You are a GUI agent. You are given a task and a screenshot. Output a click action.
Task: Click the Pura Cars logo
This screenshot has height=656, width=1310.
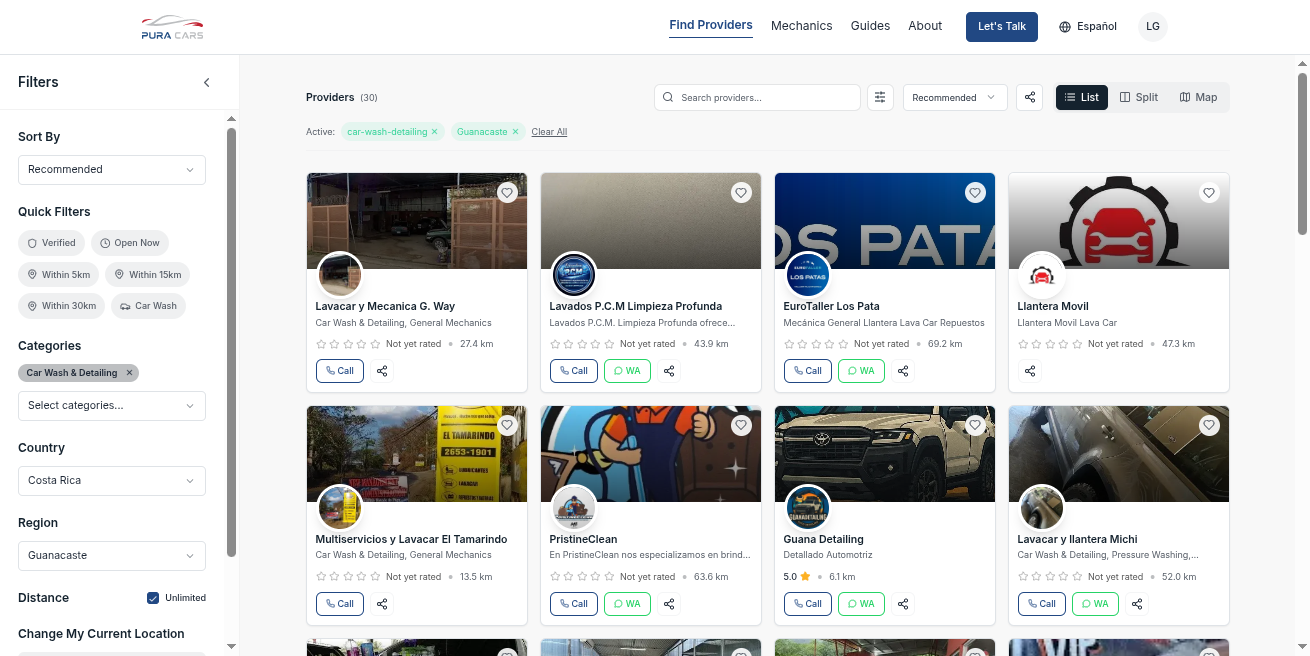coord(172,27)
